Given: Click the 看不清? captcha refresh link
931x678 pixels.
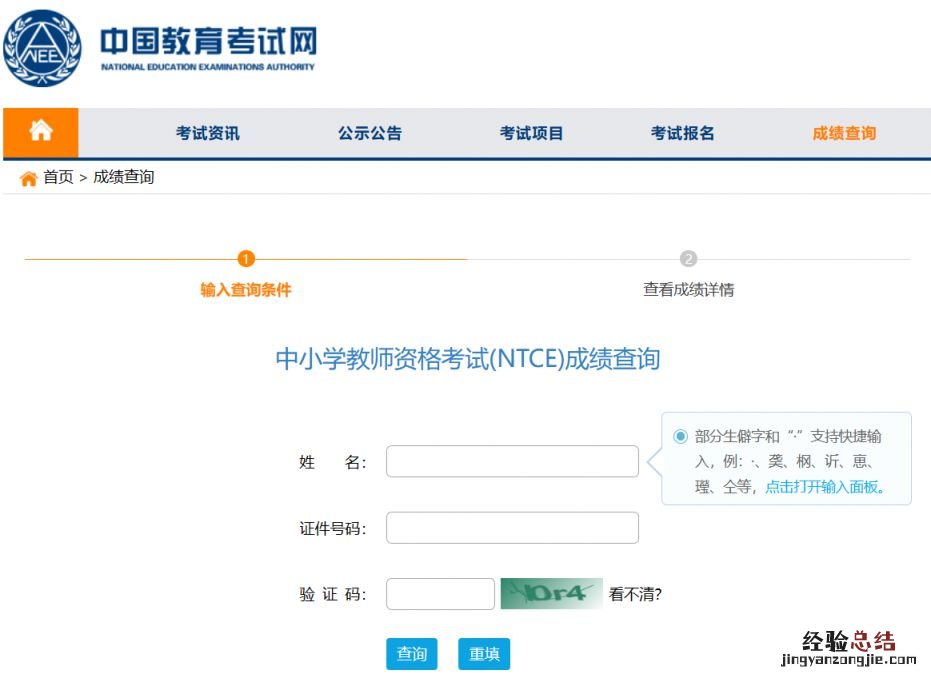Looking at the screenshot, I should pos(635,594).
